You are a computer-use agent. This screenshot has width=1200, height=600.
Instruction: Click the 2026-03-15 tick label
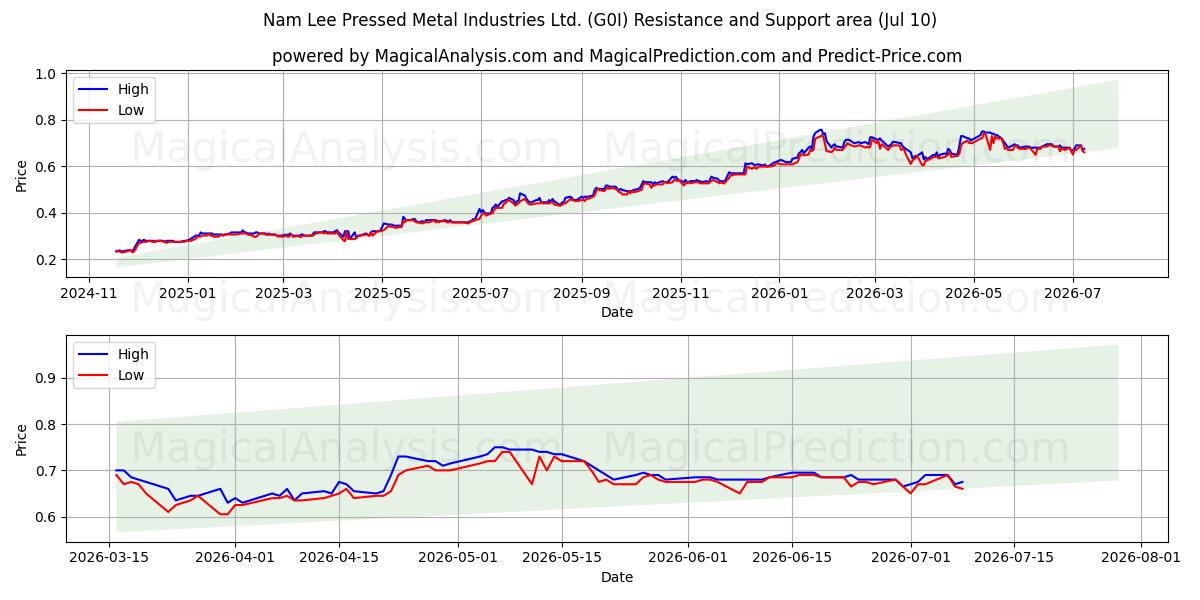click(109, 557)
